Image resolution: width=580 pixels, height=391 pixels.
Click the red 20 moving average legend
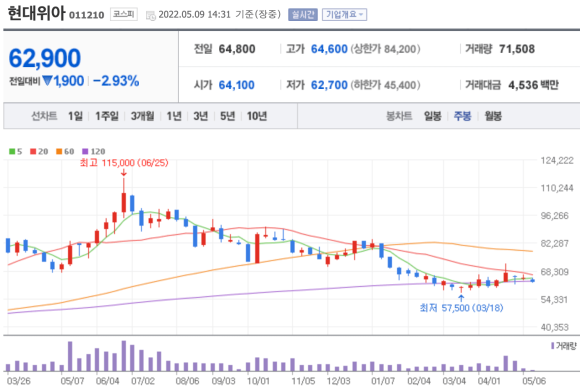[39, 151]
